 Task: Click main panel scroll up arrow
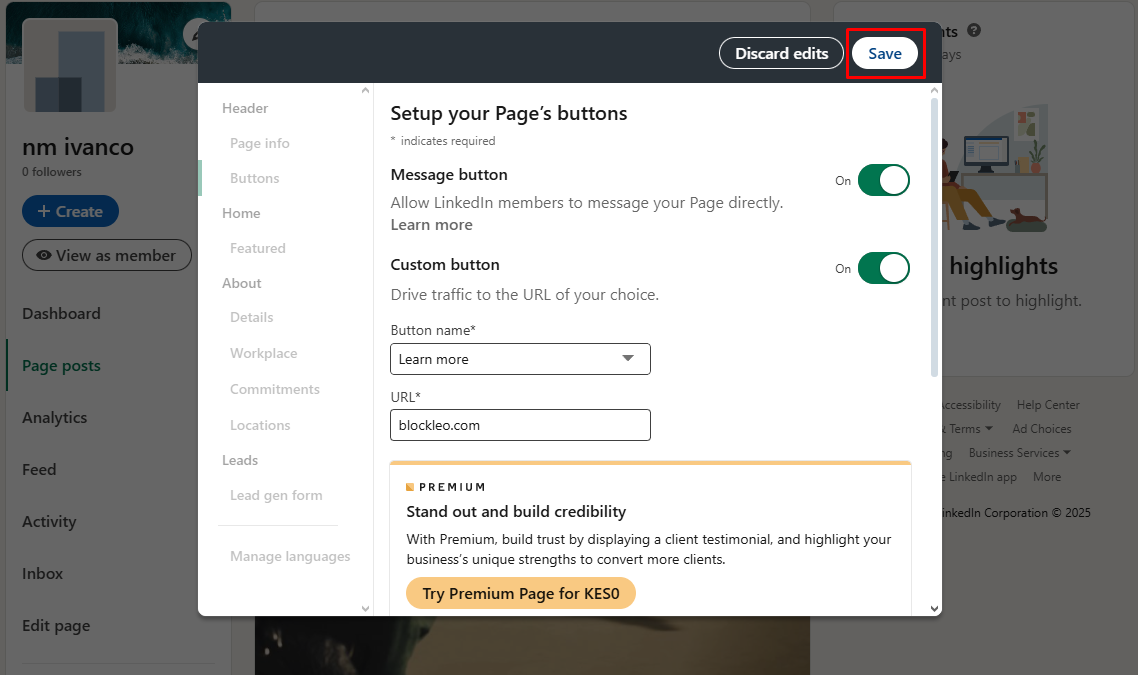(x=934, y=91)
